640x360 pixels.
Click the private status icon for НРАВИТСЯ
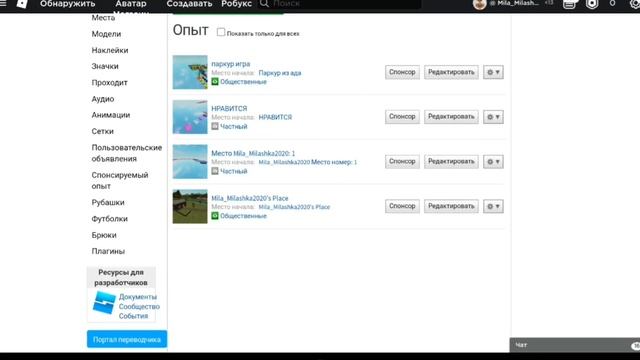[x=215, y=127]
